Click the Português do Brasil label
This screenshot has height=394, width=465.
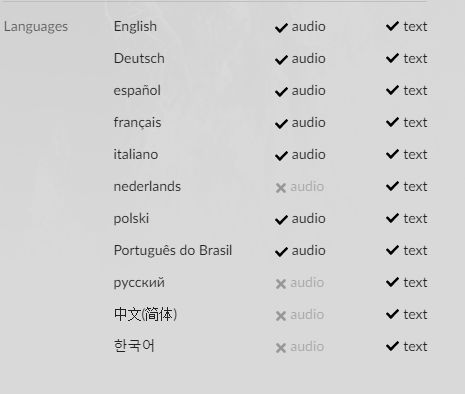(x=173, y=251)
